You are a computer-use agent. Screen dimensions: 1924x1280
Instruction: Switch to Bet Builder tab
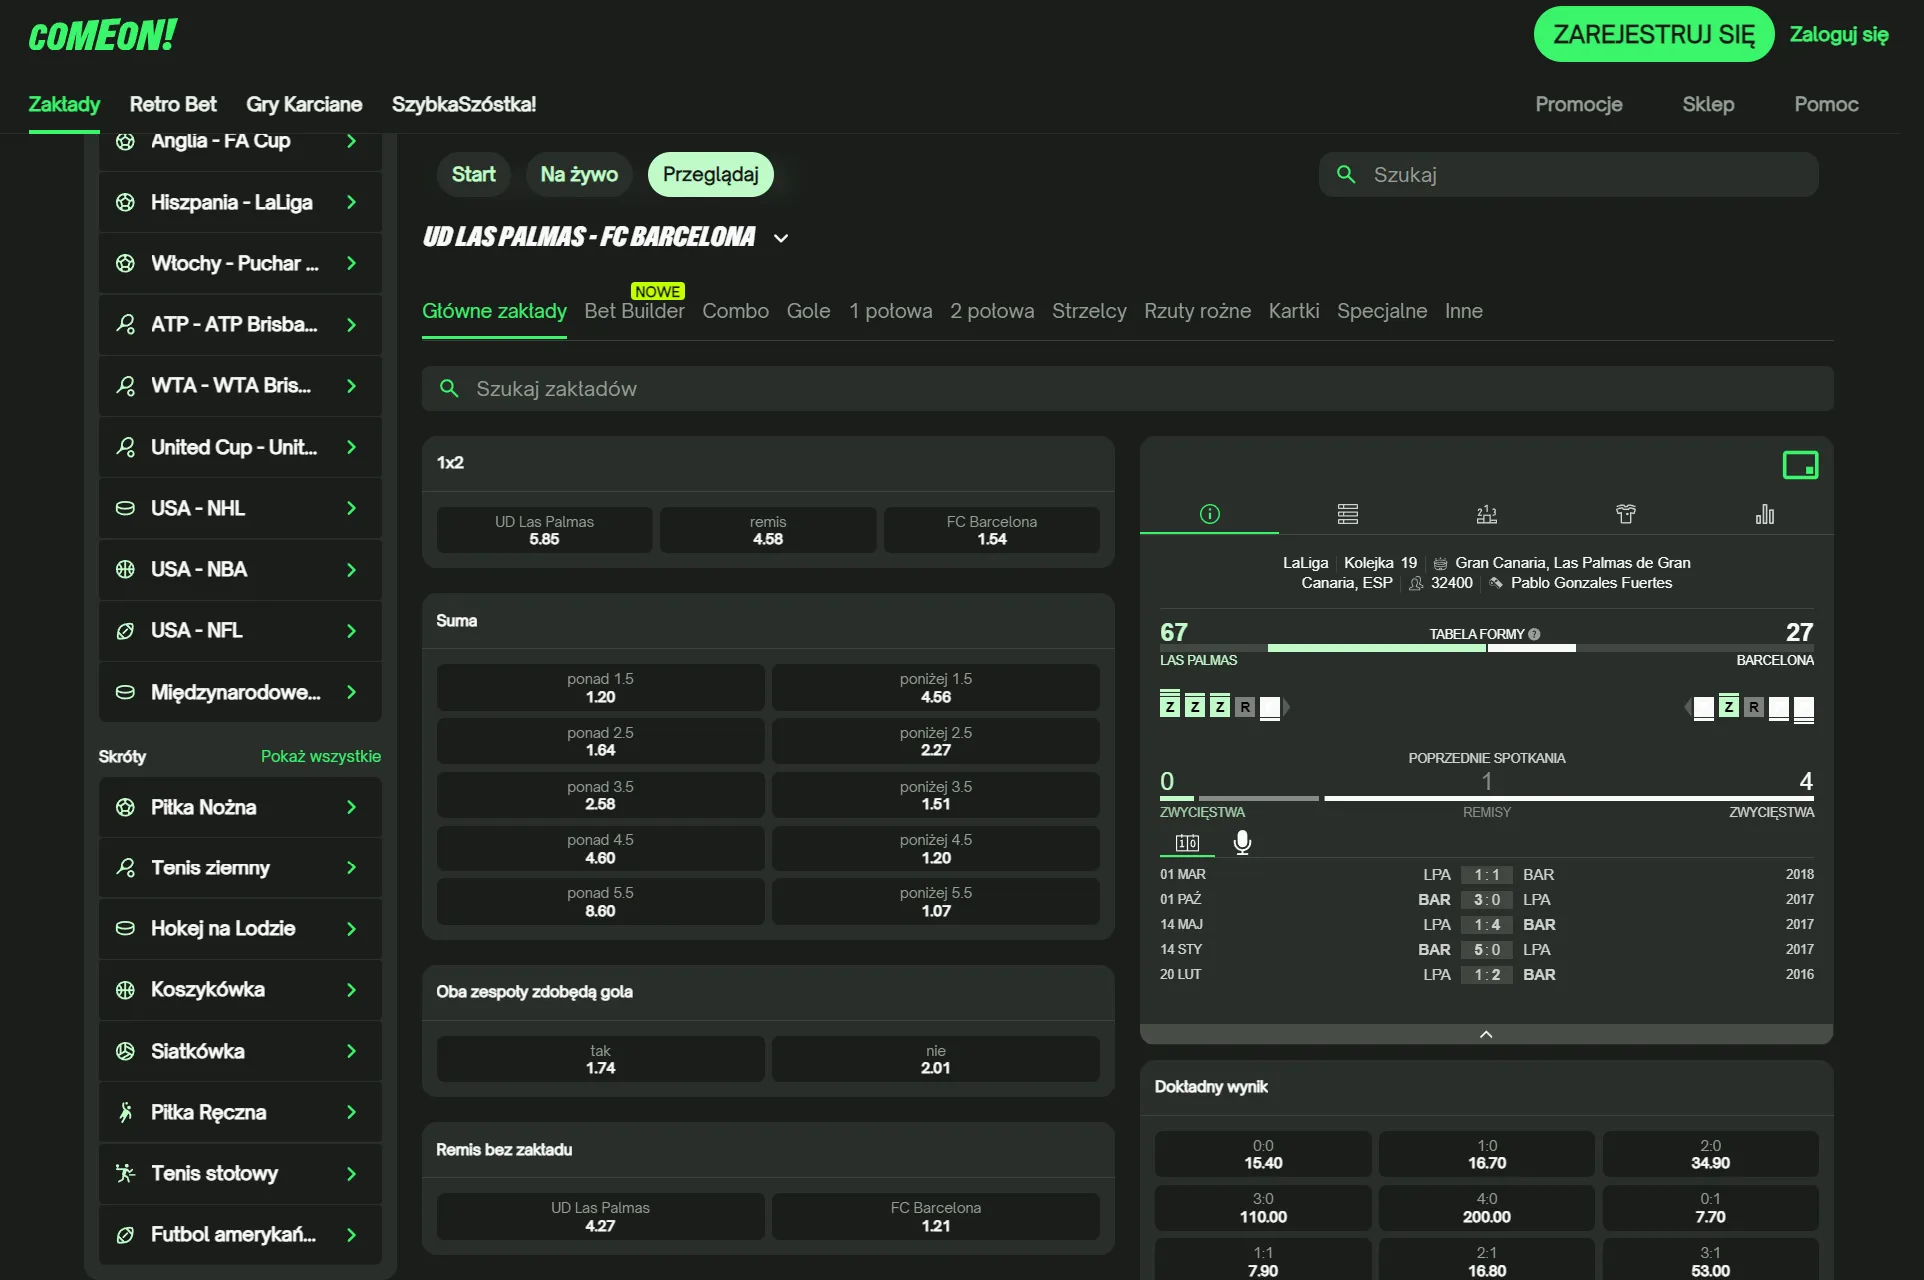click(x=634, y=311)
